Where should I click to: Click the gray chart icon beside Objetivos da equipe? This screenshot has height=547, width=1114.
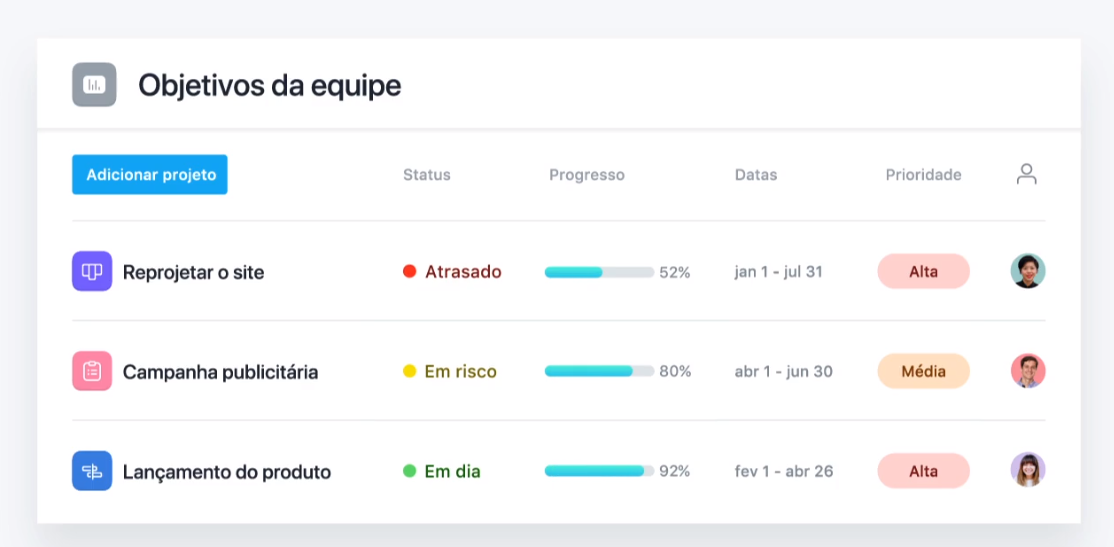94,85
